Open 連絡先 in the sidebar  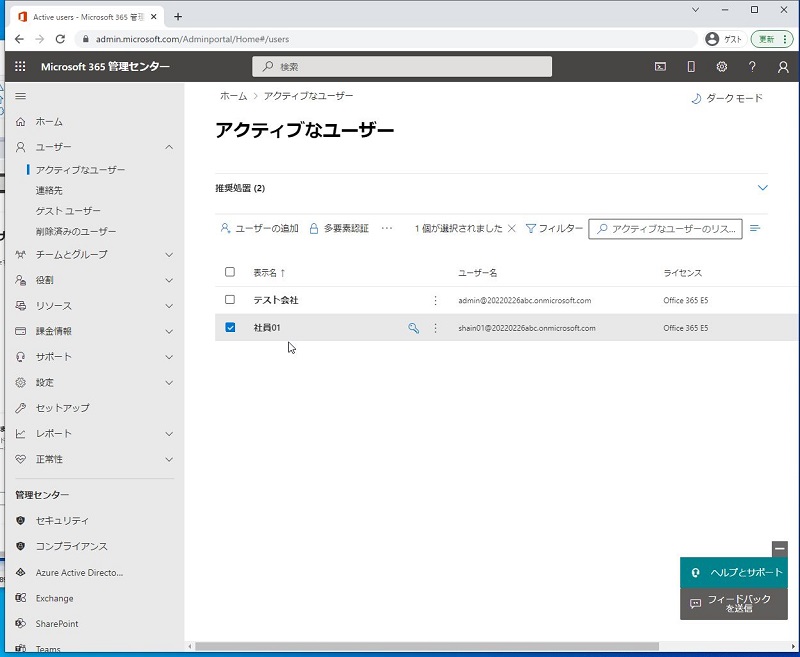(49, 190)
